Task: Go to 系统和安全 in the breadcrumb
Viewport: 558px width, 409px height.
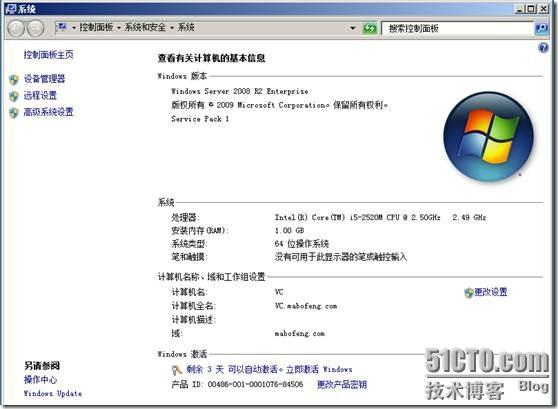Action: pyautogui.click(x=145, y=27)
